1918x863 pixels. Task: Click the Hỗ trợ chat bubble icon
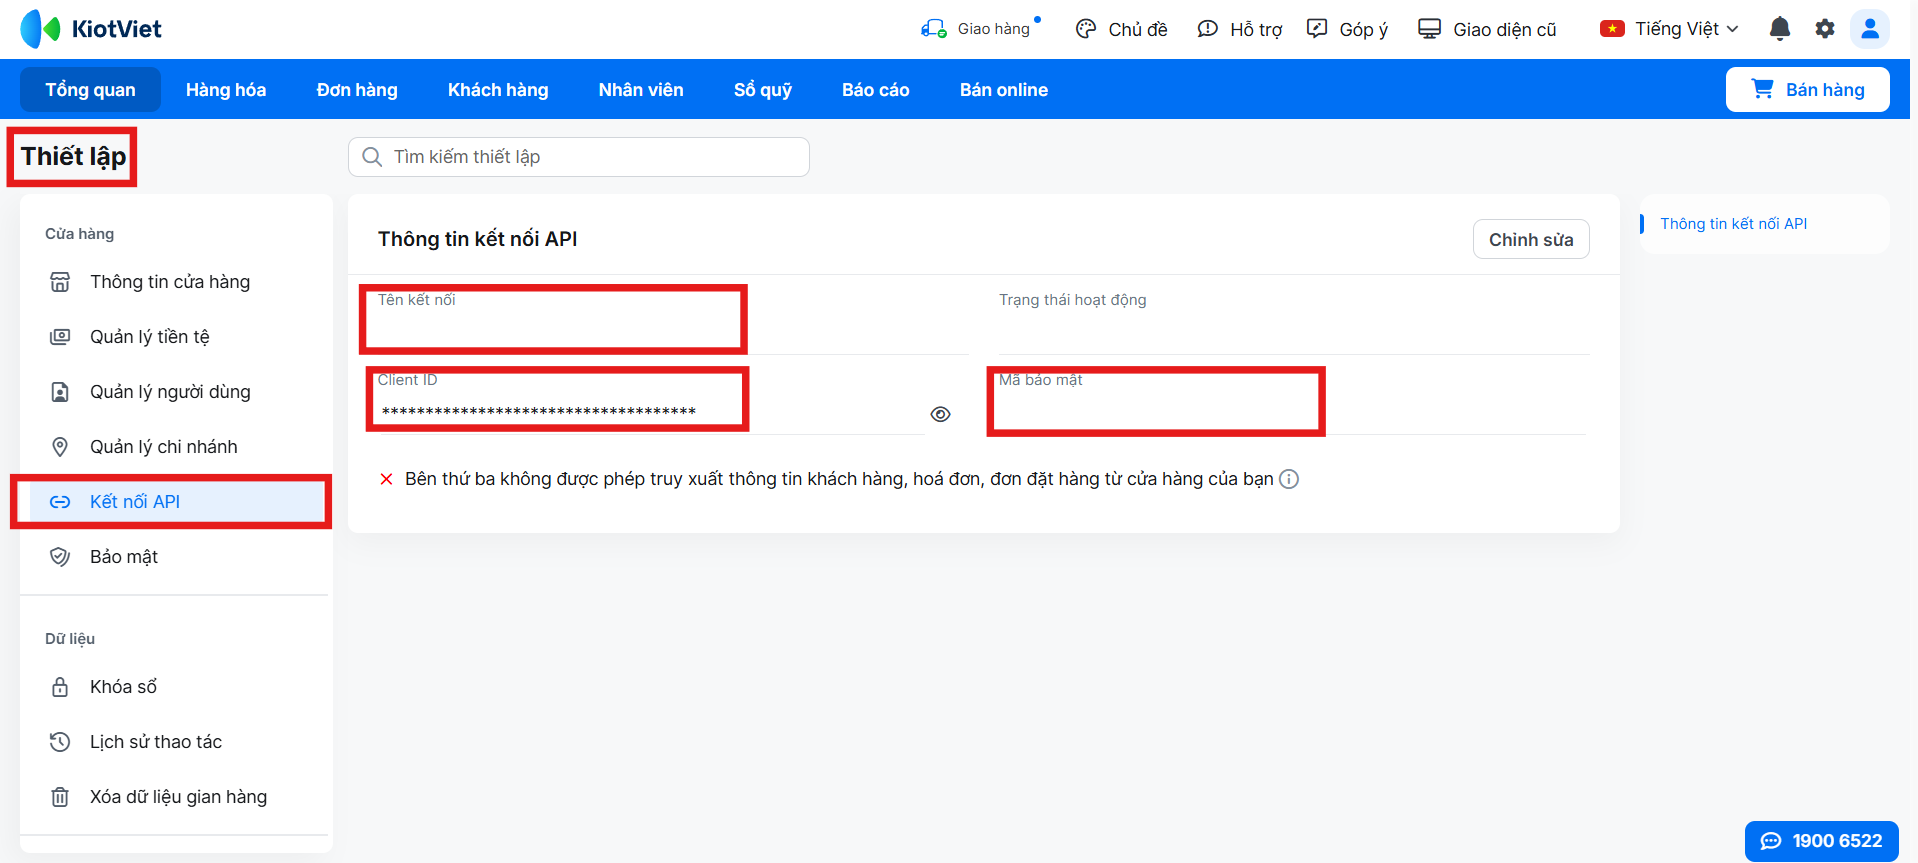pos(1208,29)
